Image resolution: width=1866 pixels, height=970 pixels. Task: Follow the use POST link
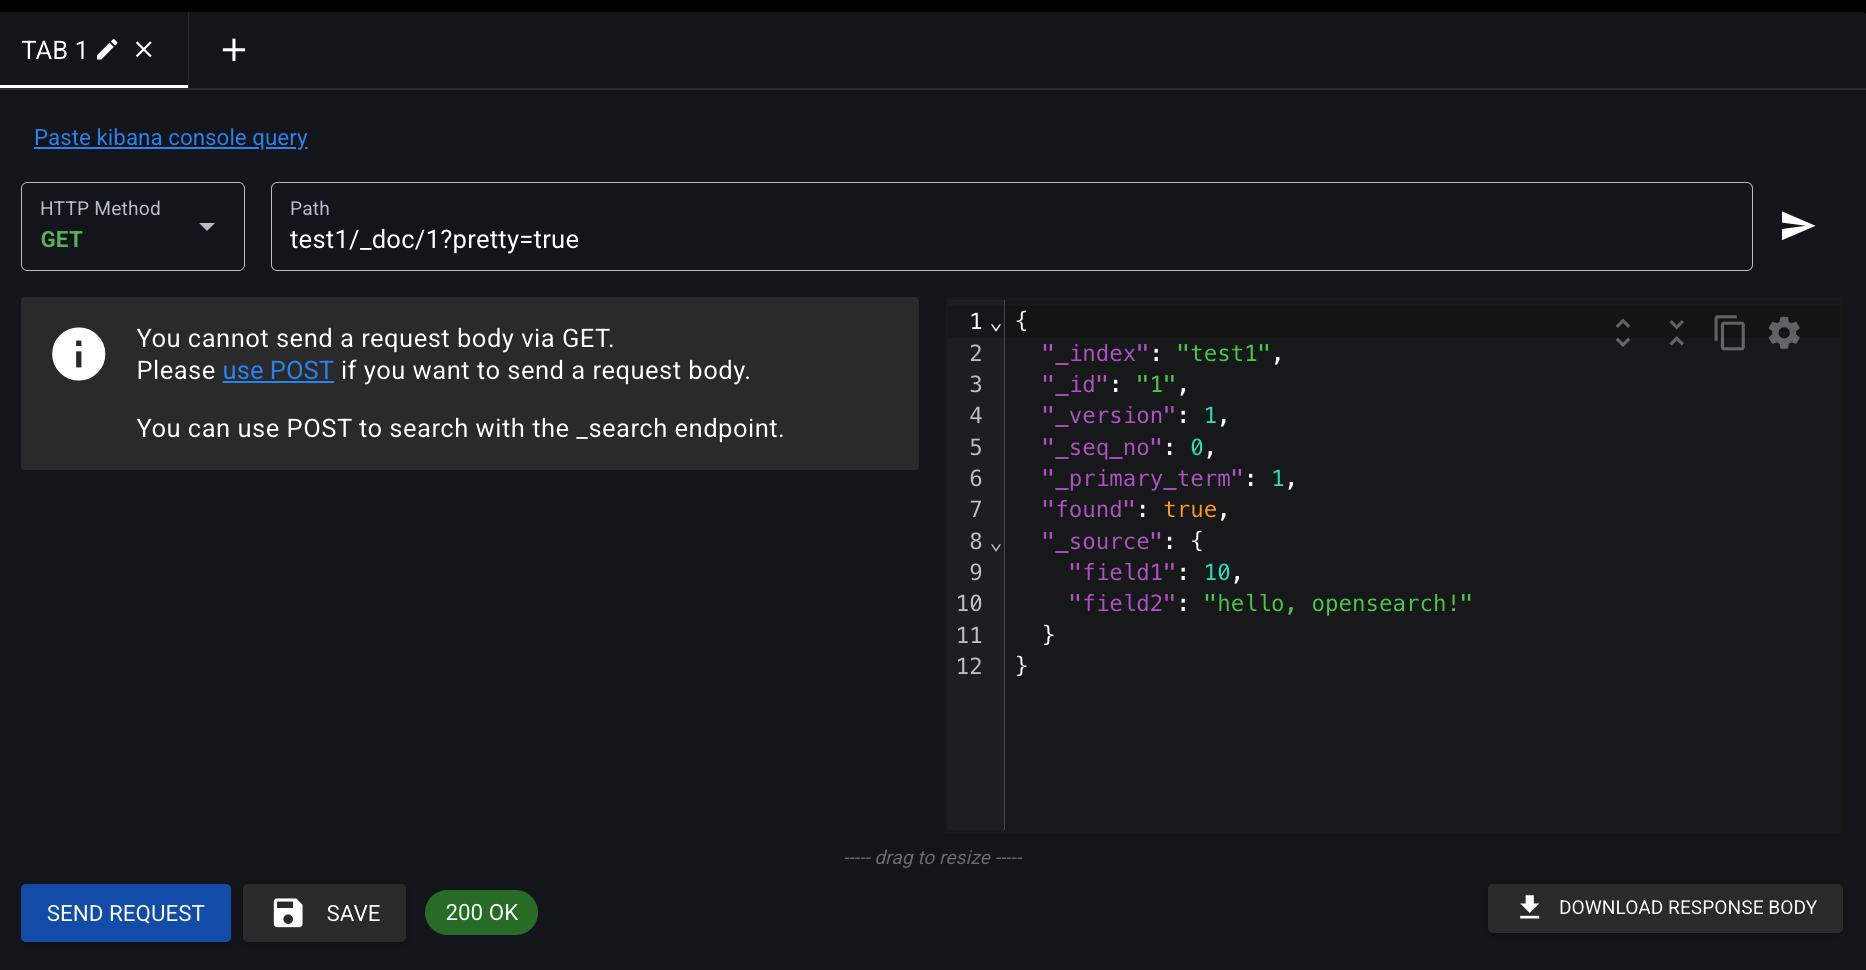click(x=277, y=371)
